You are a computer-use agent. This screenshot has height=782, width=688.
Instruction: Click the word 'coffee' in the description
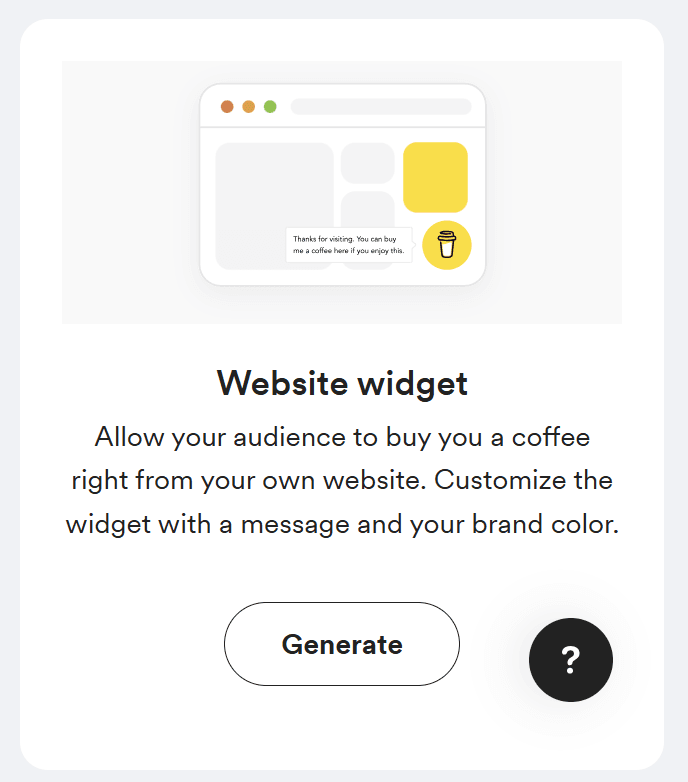551,437
